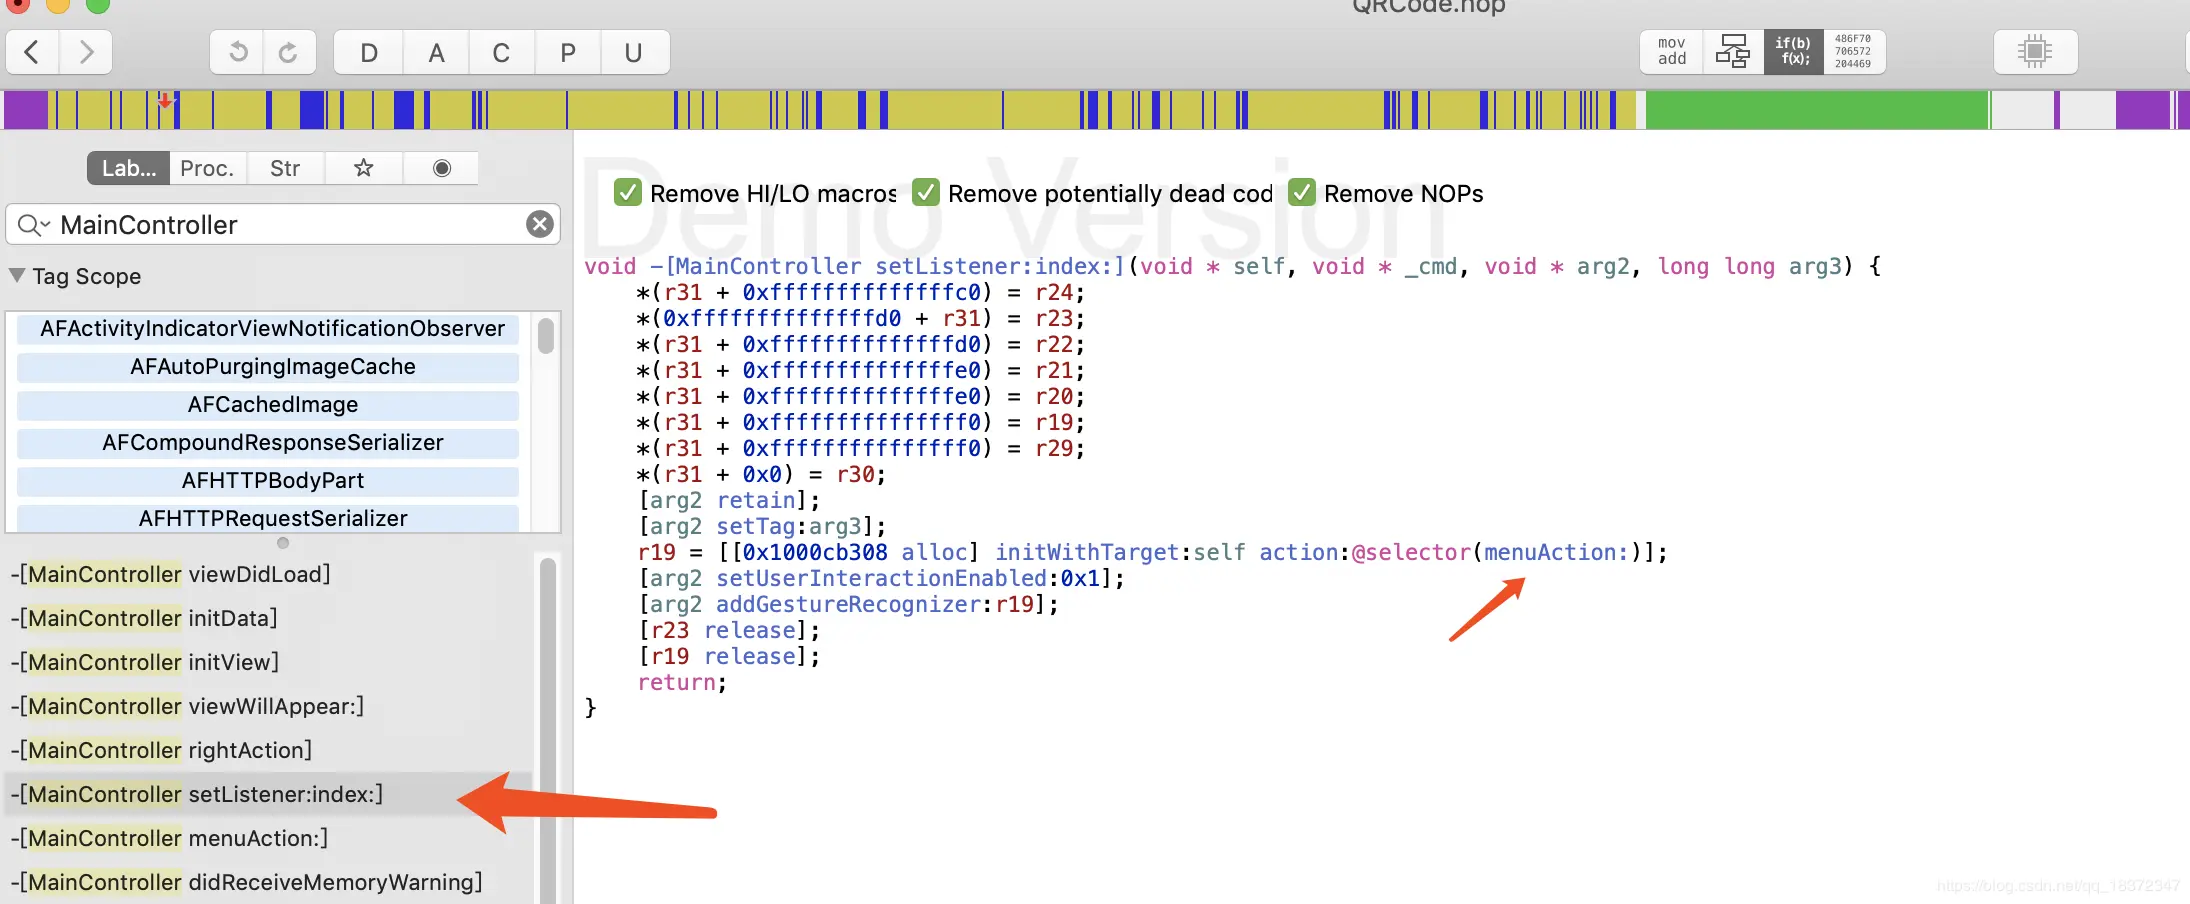Select MainController initView label
This screenshot has height=904, width=2190.
[x=270, y=662]
